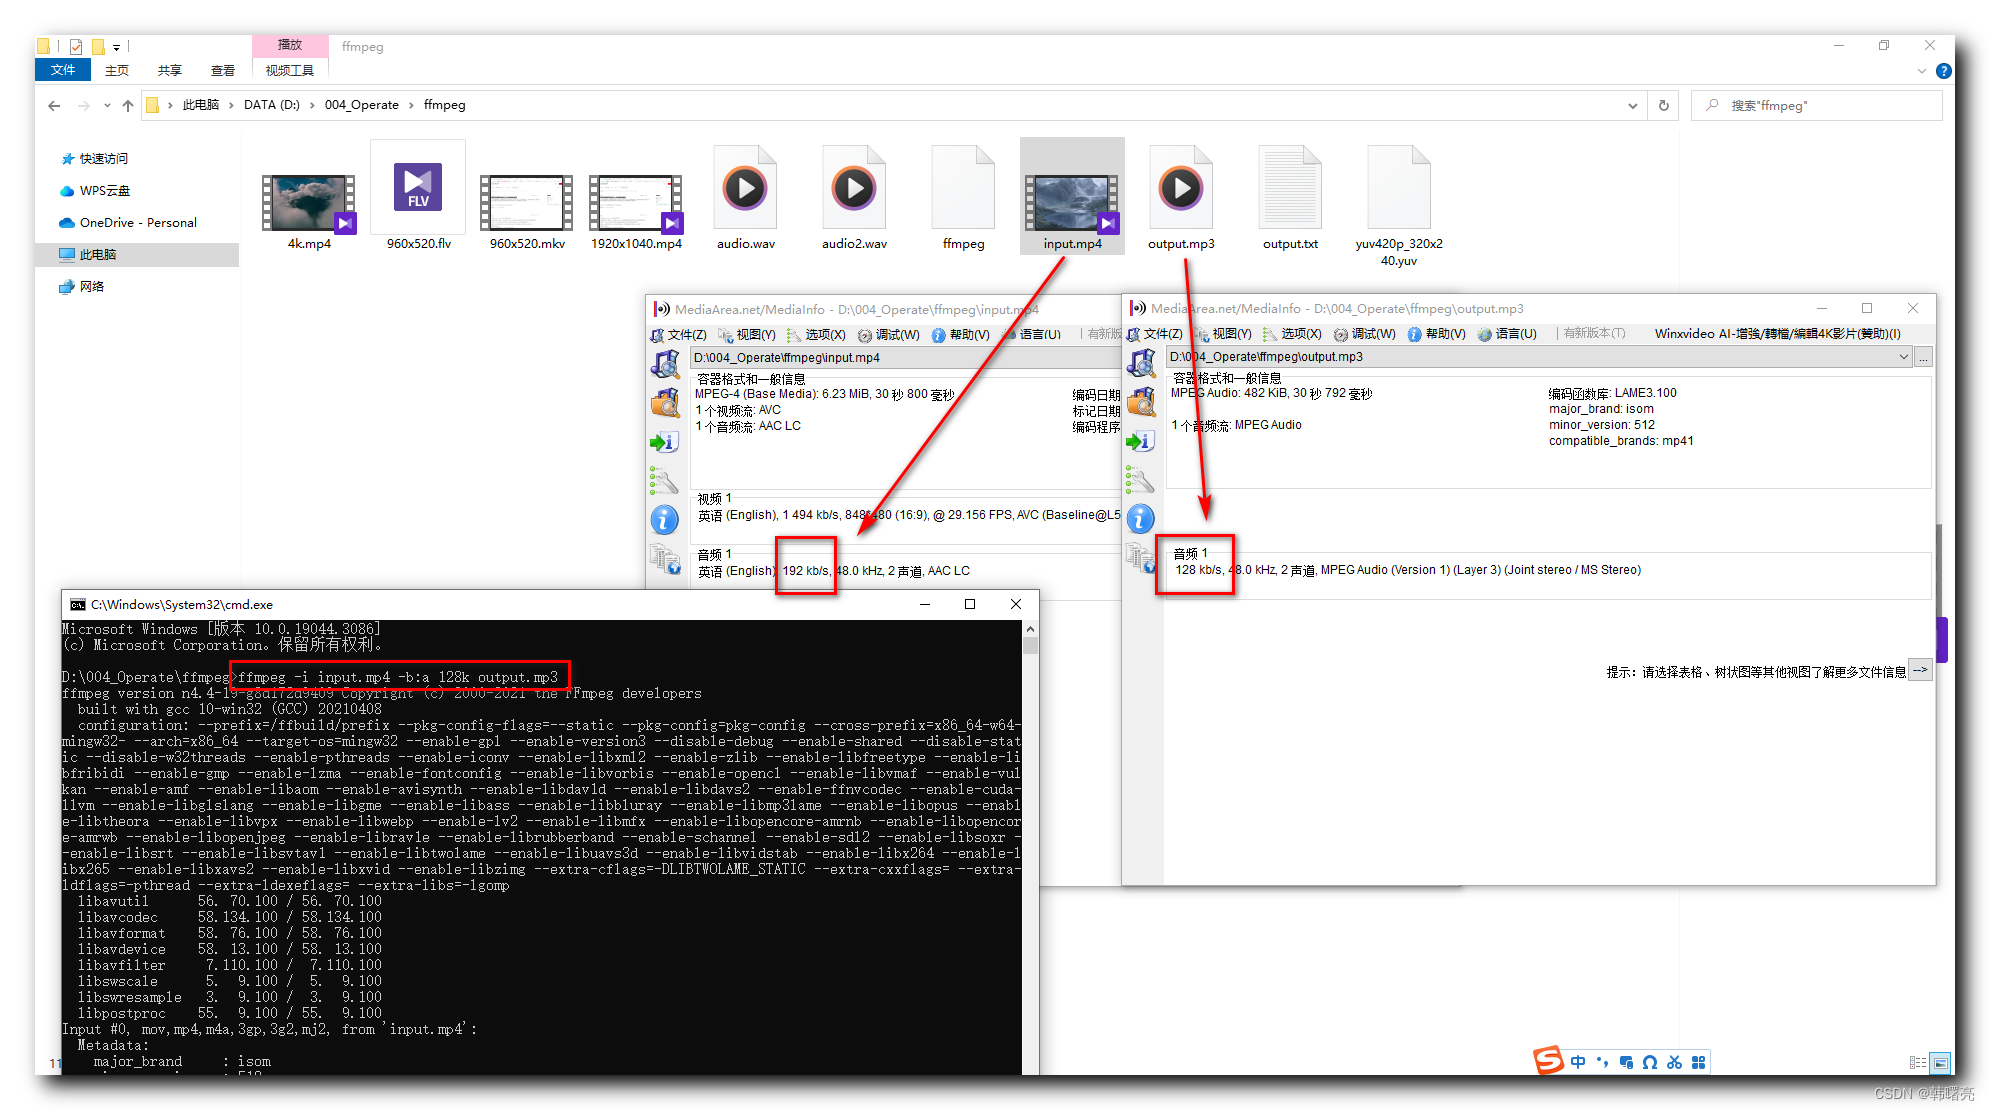The image size is (1990, 1110).
Task: Open 调试(W) menu in input.mp4 MediaInfo window
Action: pyautogui.click(x=889, y=335)
